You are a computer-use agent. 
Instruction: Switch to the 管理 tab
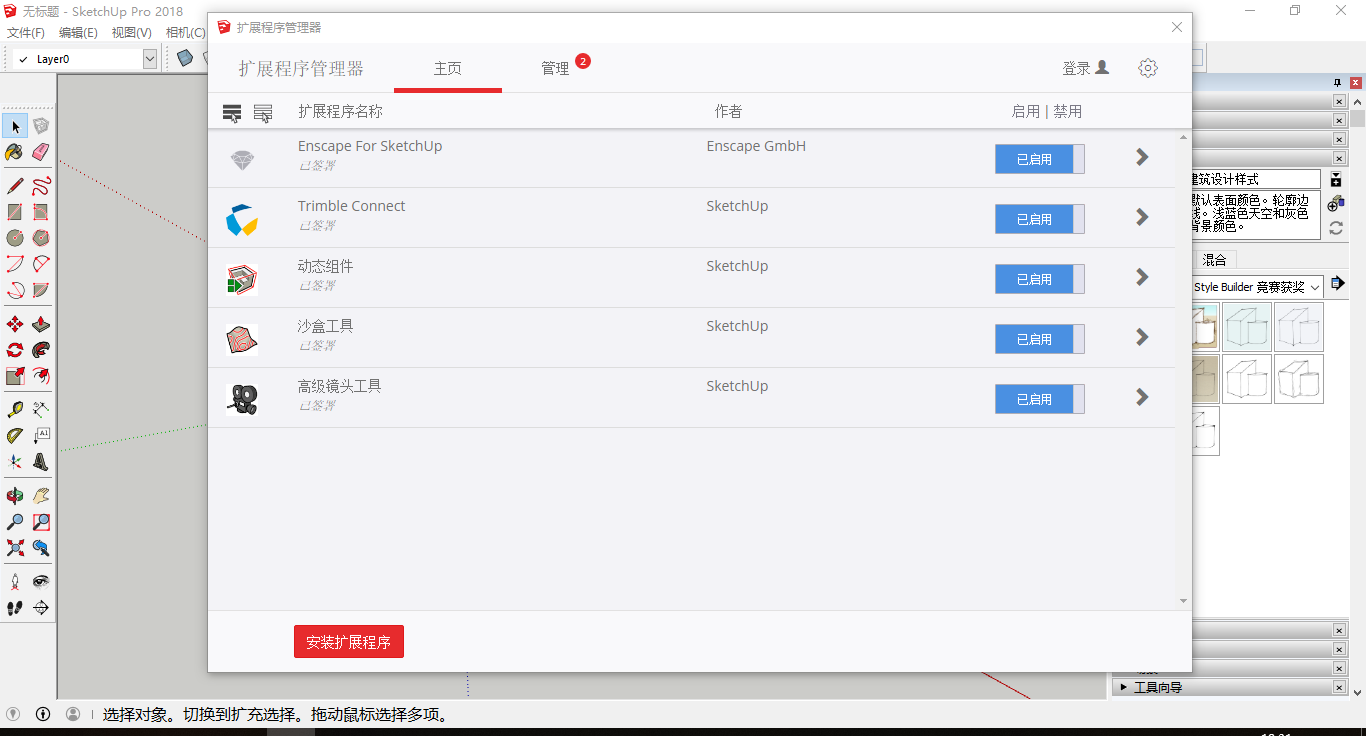pyautogui.click(x=555, y=68)
